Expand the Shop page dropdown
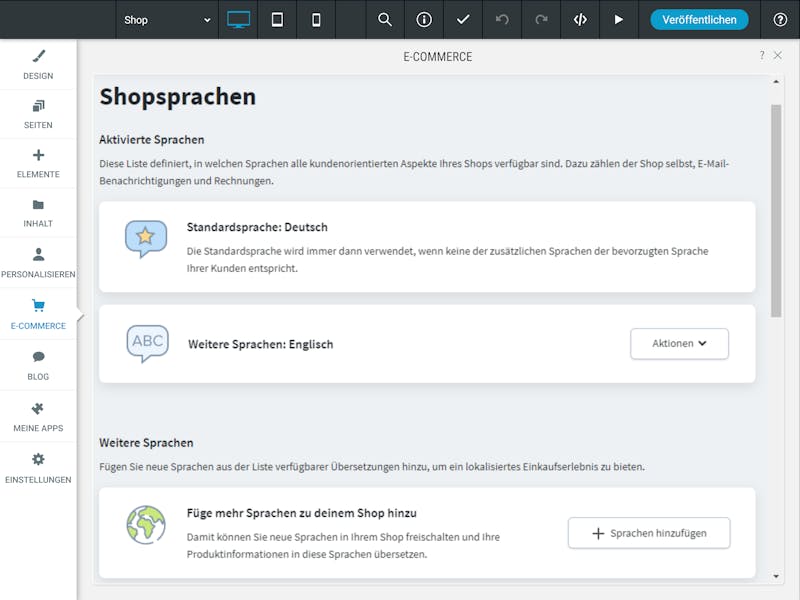 167,20
